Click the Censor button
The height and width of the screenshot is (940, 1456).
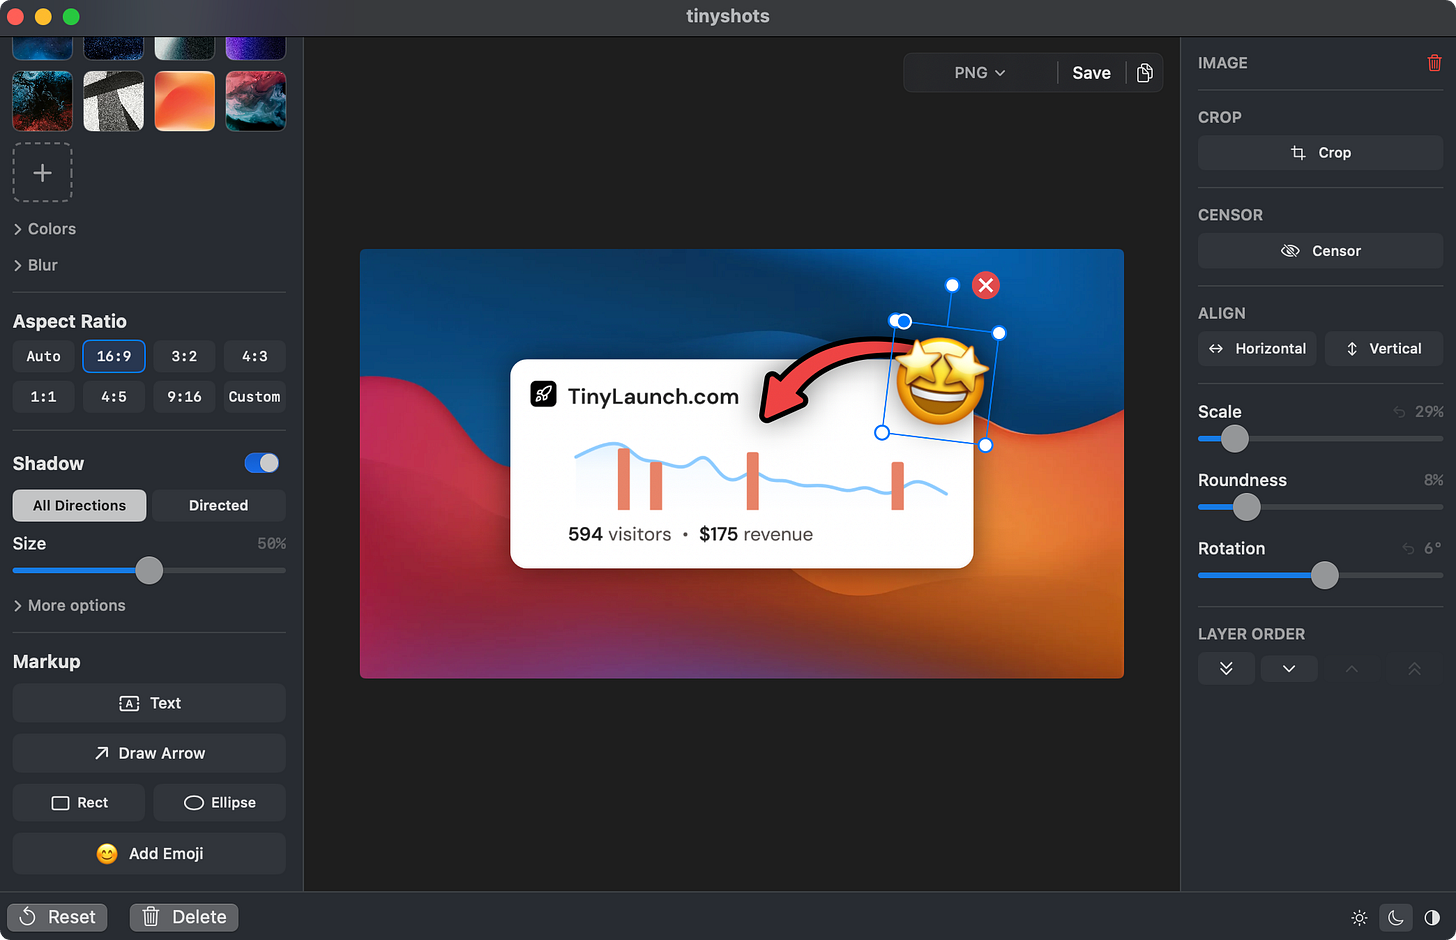(1320, 251)
